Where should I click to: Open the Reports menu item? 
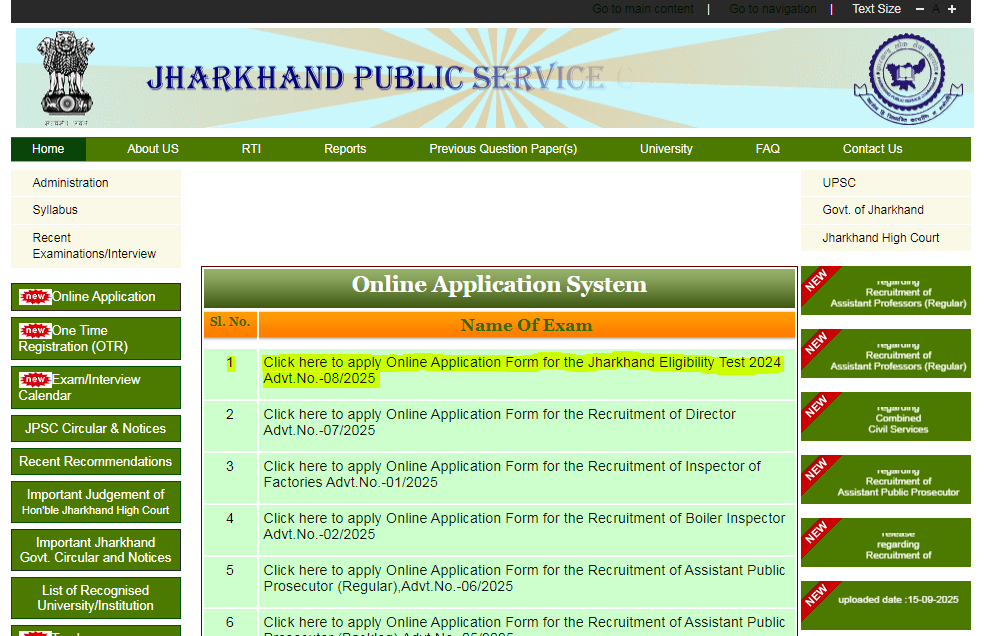(x=345, y=149)
